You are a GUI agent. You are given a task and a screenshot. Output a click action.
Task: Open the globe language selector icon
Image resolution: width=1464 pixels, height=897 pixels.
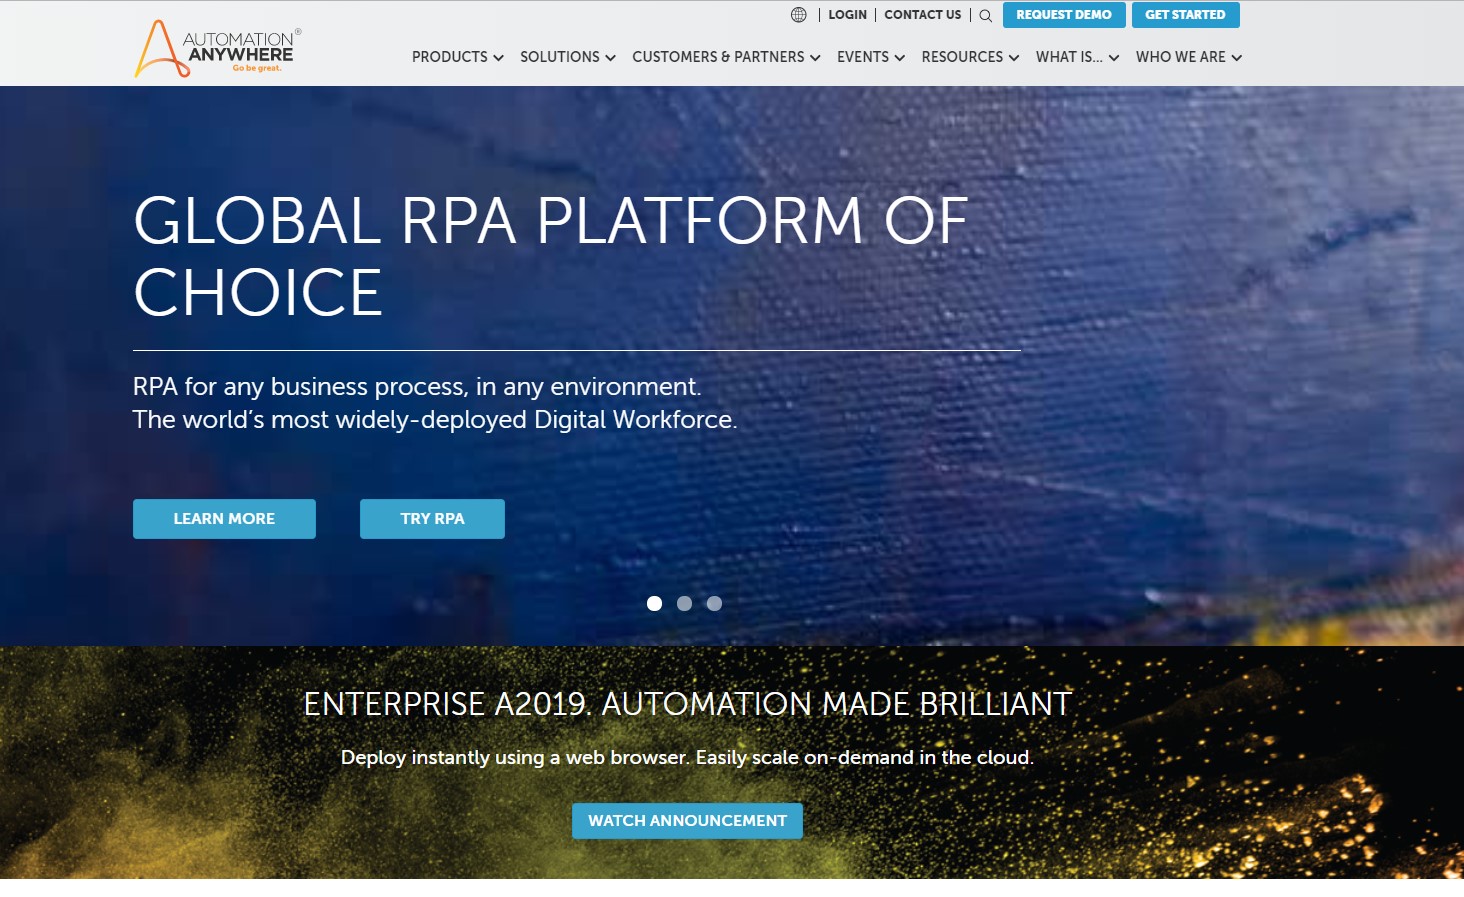point(798,15)
